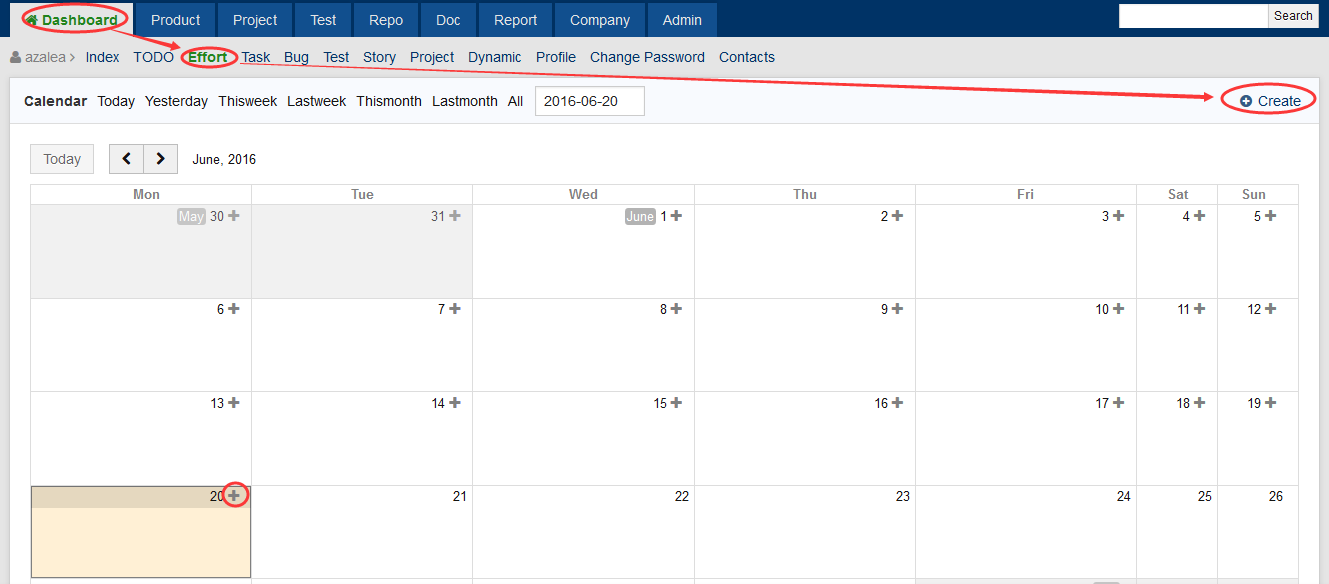Click the plus icon on June 20
1329x584 pixels.
click(x=234, y=495)
